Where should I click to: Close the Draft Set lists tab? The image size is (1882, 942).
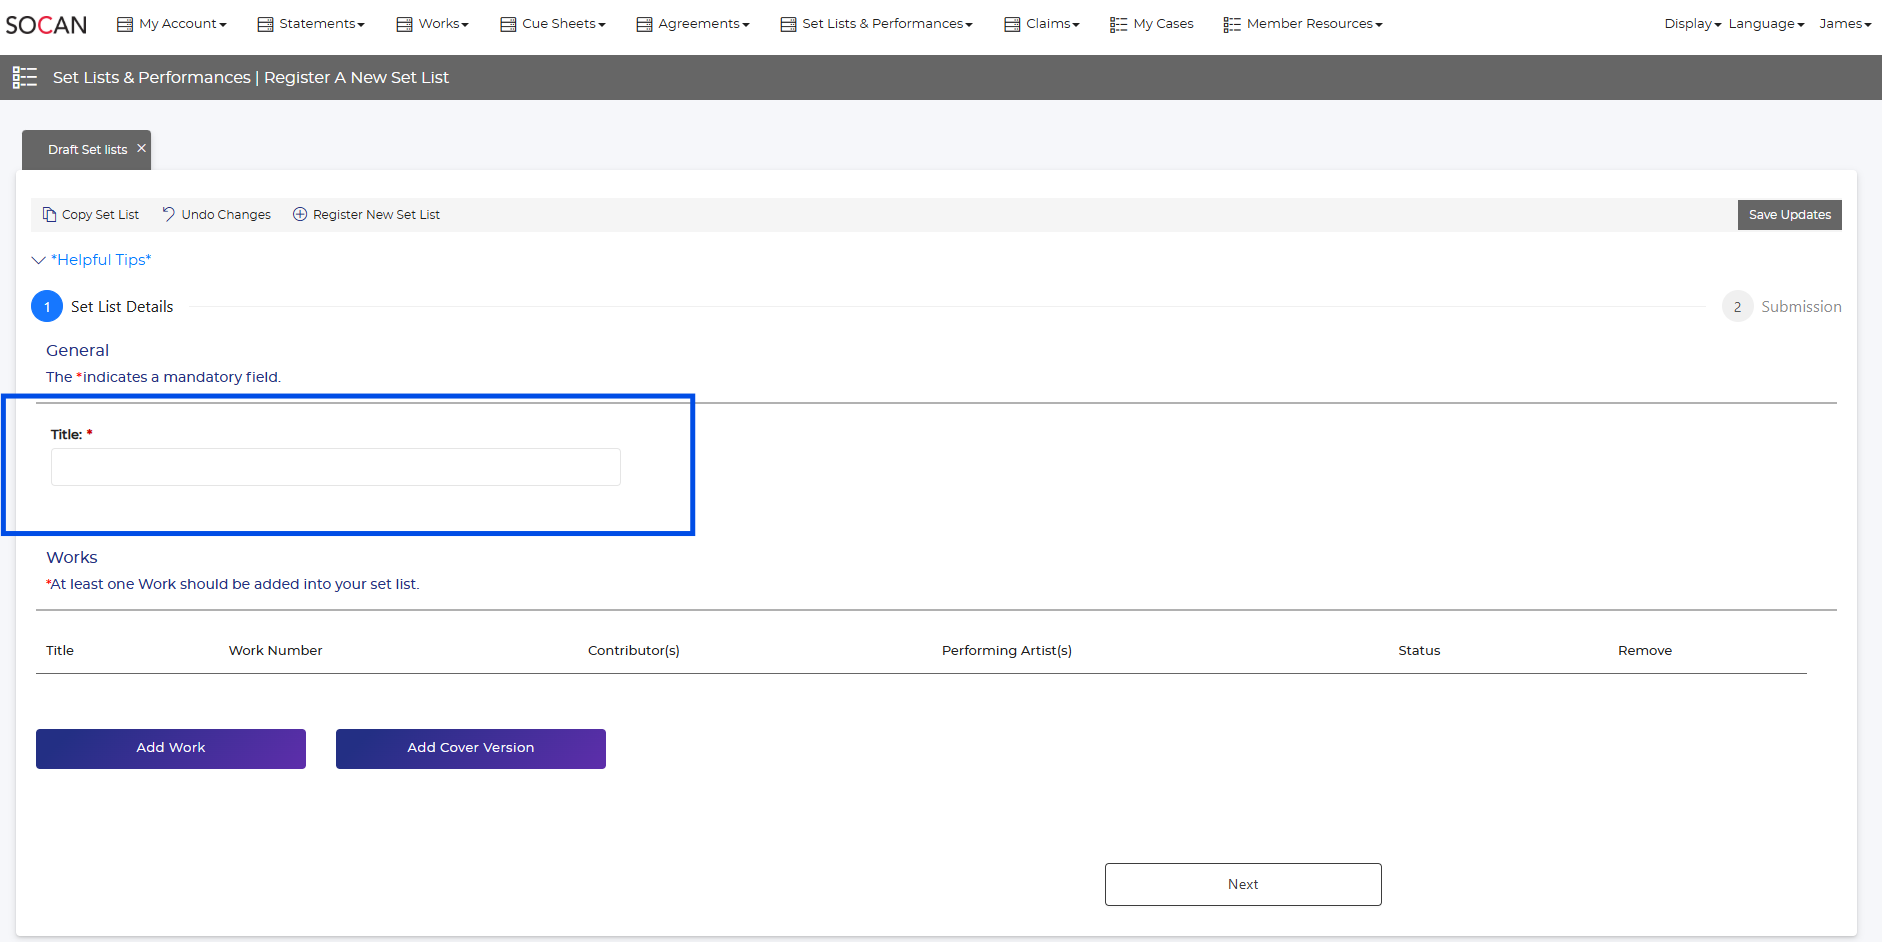coord(142,148)
